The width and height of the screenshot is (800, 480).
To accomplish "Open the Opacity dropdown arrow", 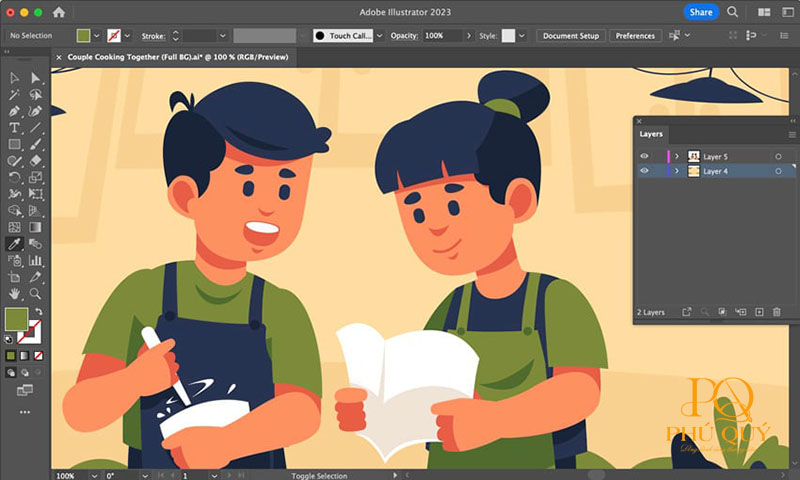I will coord(469,36).
